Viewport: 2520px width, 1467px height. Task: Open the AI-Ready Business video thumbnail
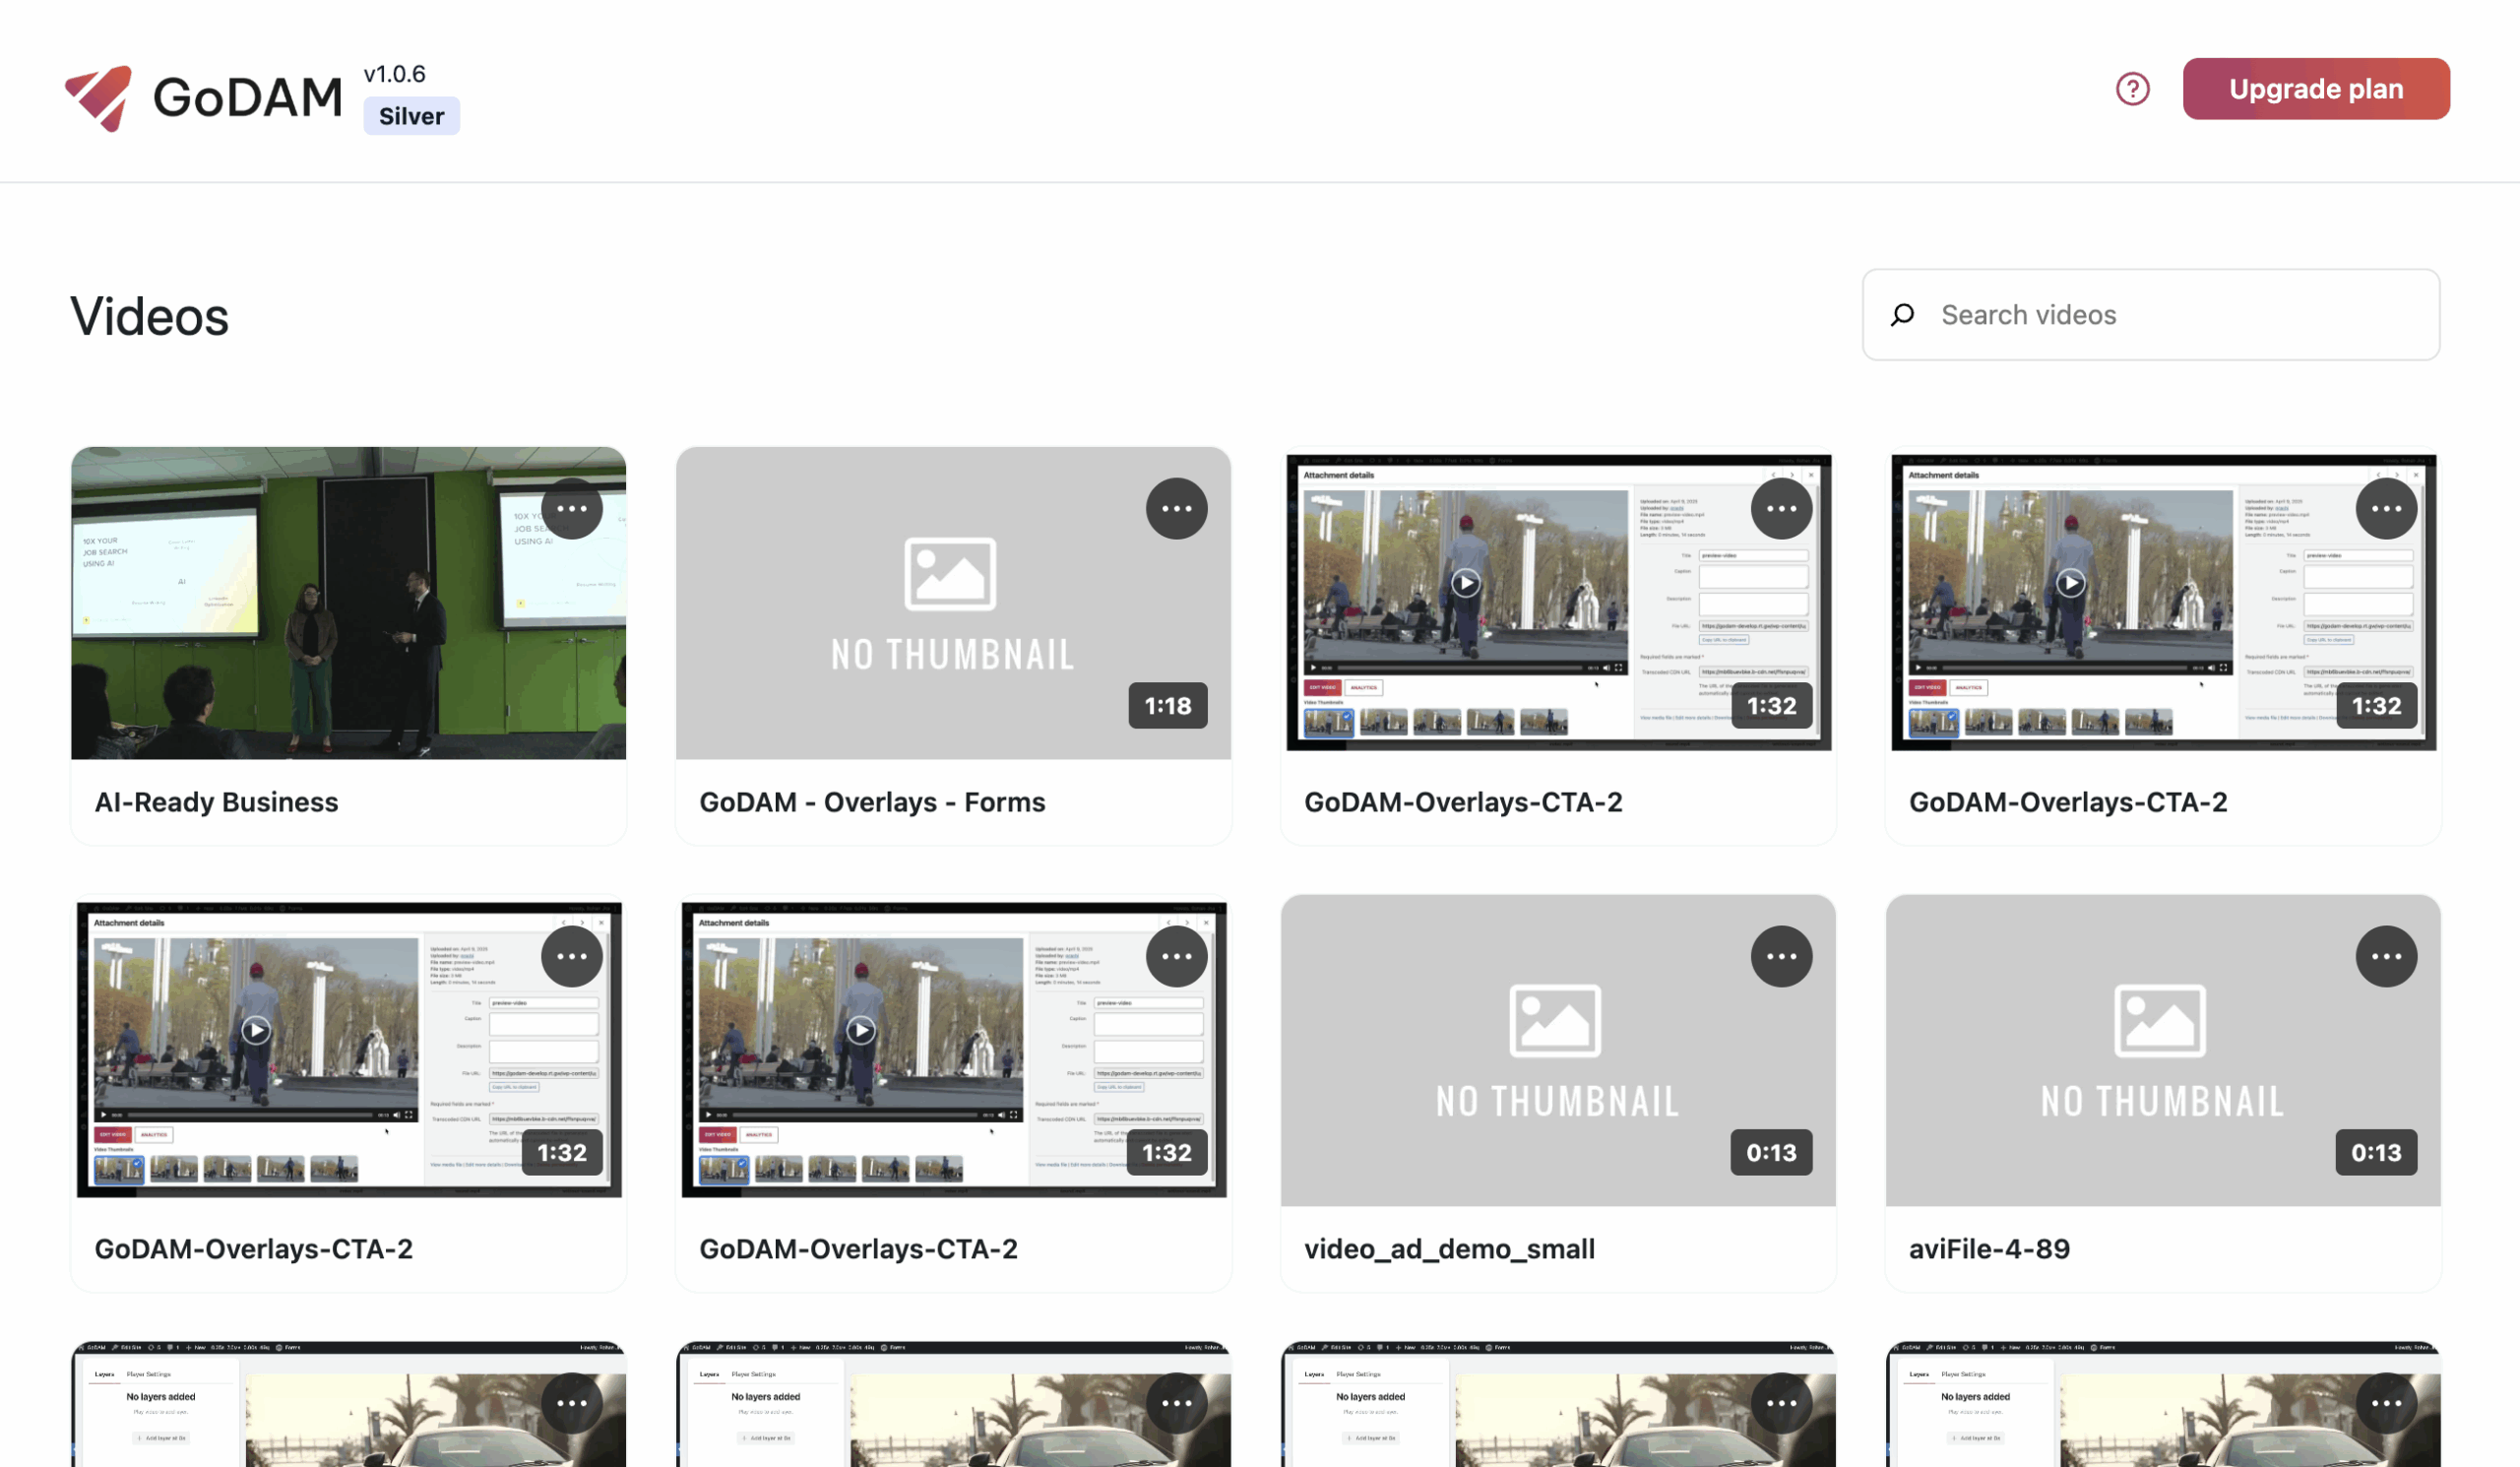pyautogui.click(x=348, y=603)
